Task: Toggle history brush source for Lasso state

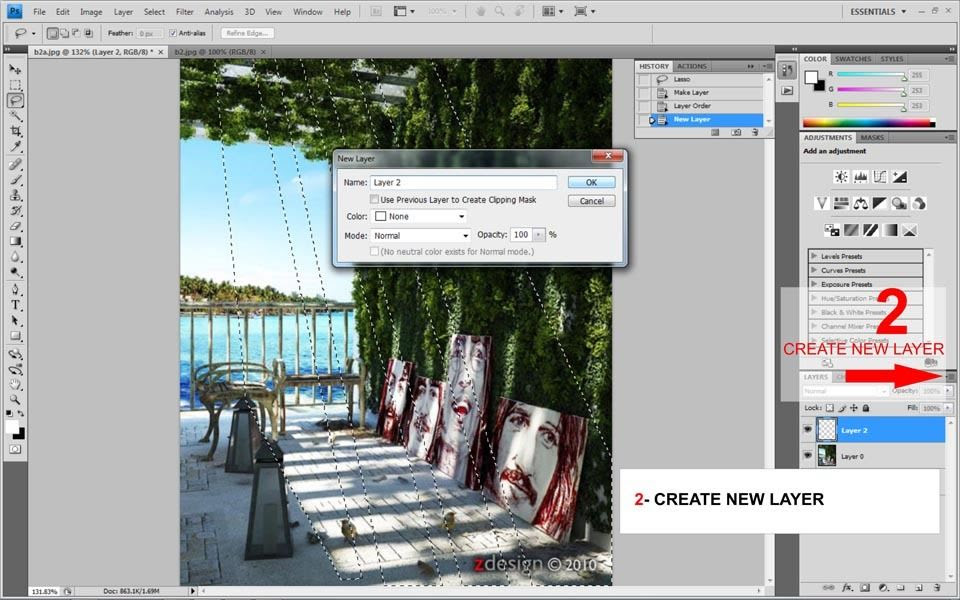Action: (x=643, y=80)
